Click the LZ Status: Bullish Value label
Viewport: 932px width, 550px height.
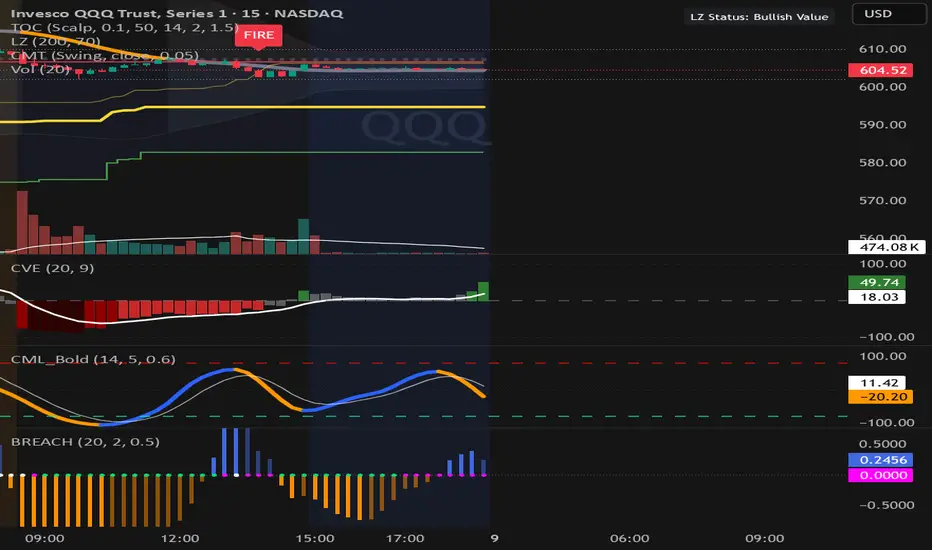(x=759, y=17)
